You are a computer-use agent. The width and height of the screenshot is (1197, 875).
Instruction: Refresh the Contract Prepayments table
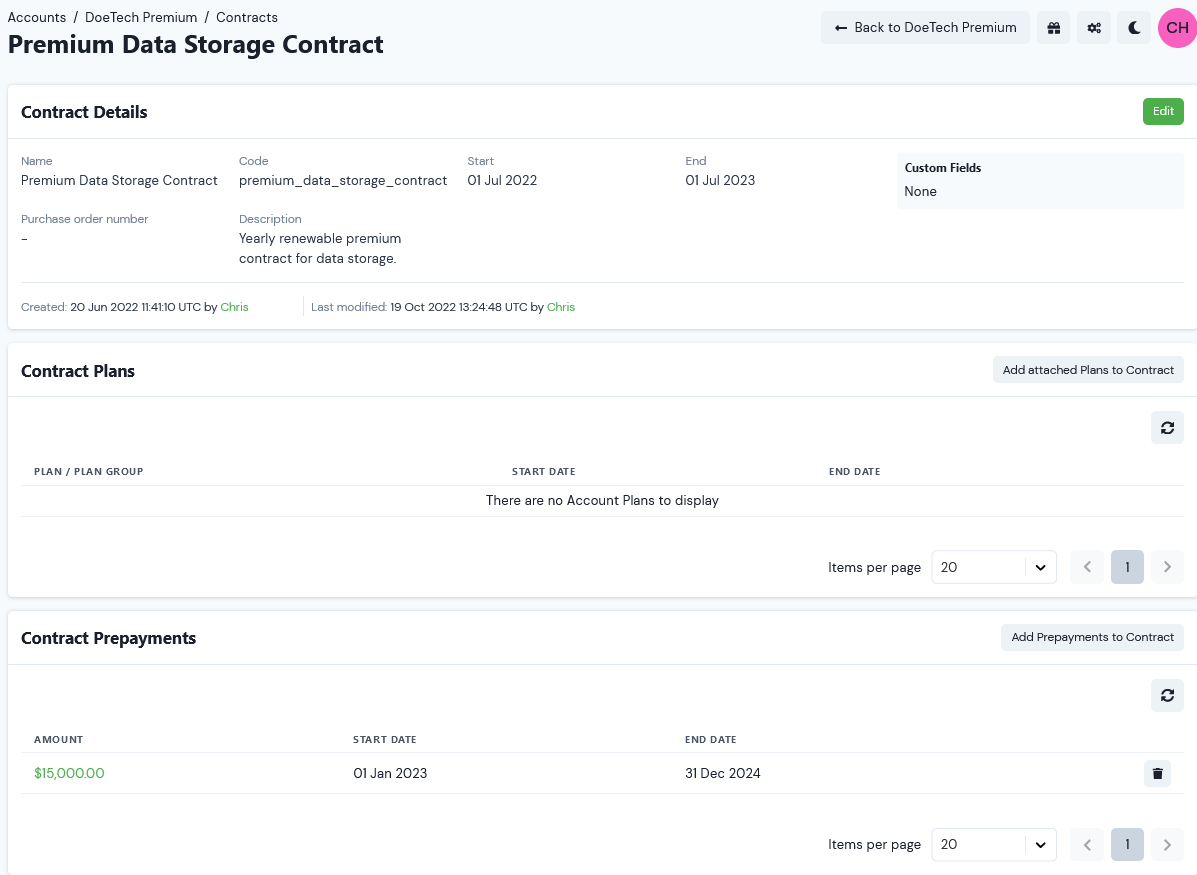[x=1167, y=695]
